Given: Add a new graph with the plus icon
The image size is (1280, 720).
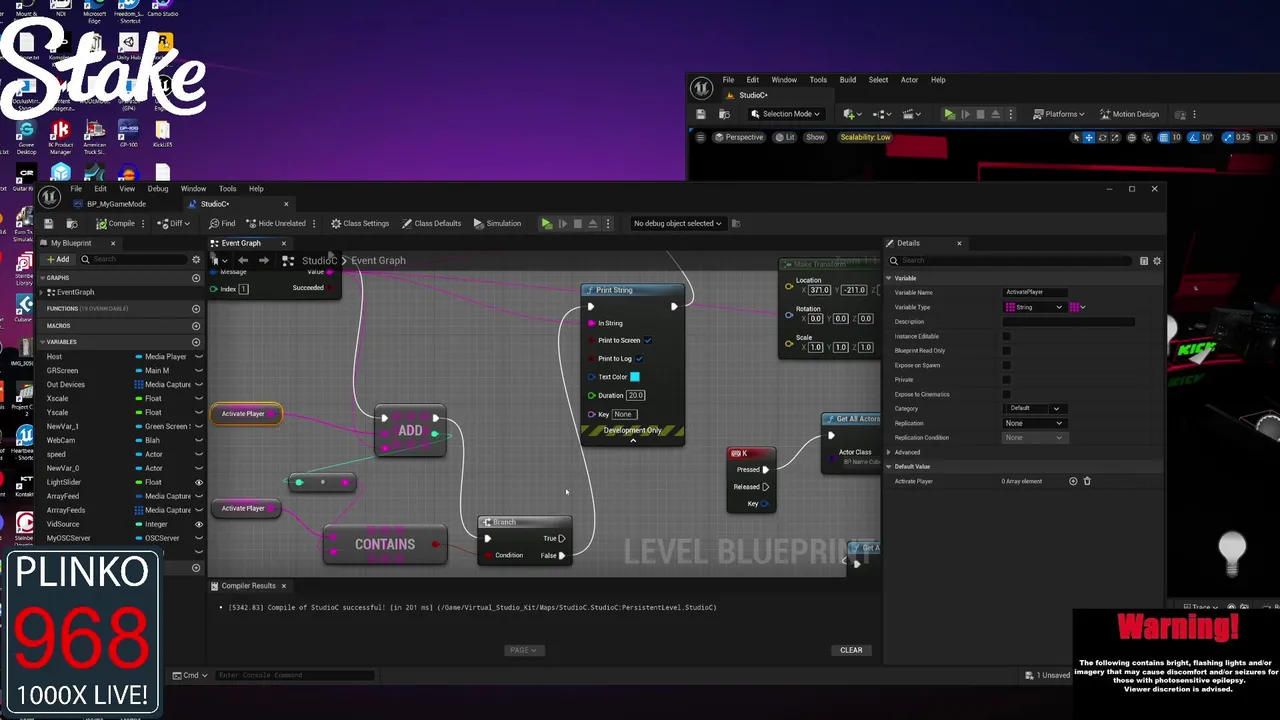Looking at the screenshot, I should (x=196, y=278).
